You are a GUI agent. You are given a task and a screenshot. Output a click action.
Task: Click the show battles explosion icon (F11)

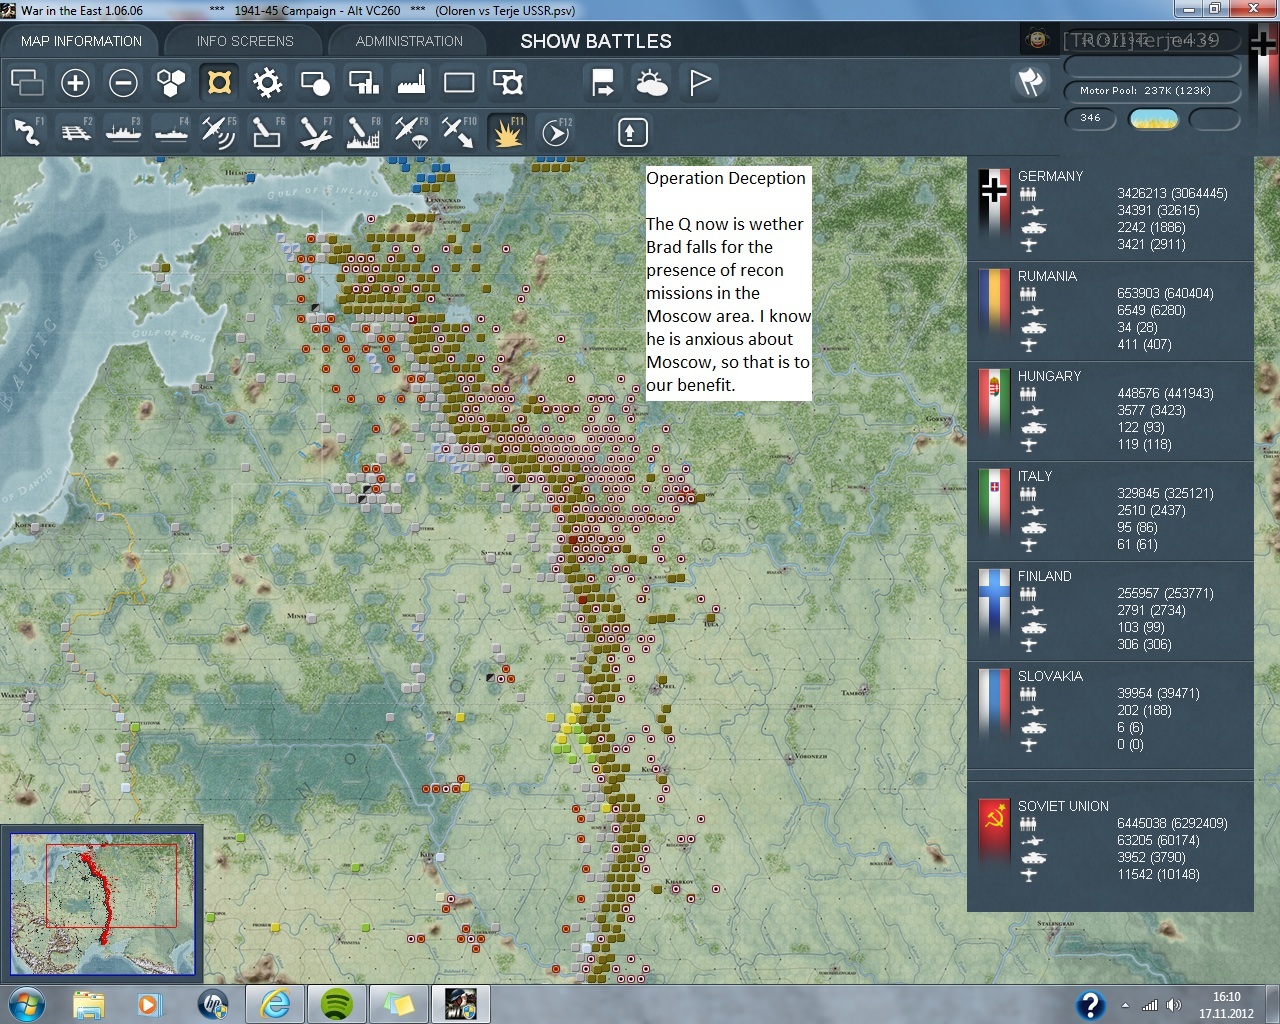tap(507, 132)
